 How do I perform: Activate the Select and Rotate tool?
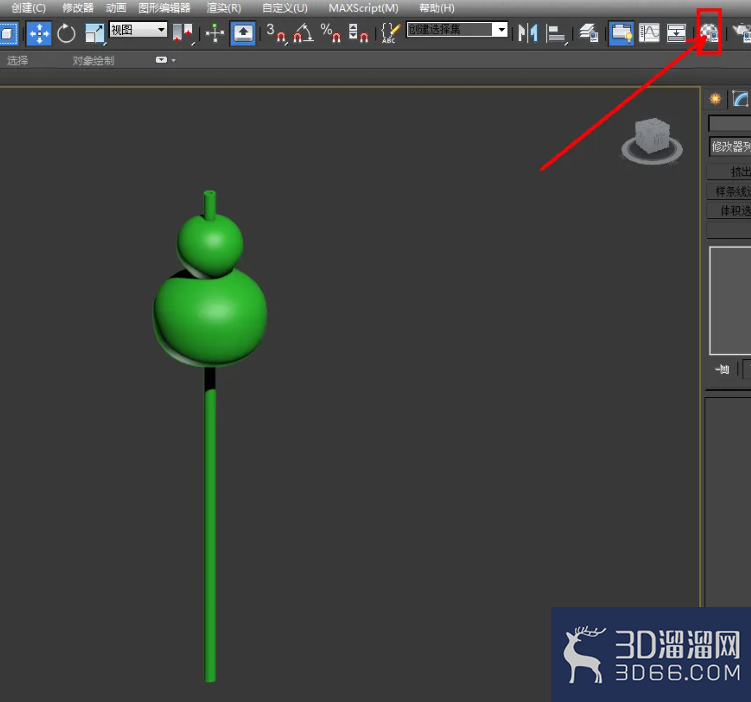coord(66,34)
